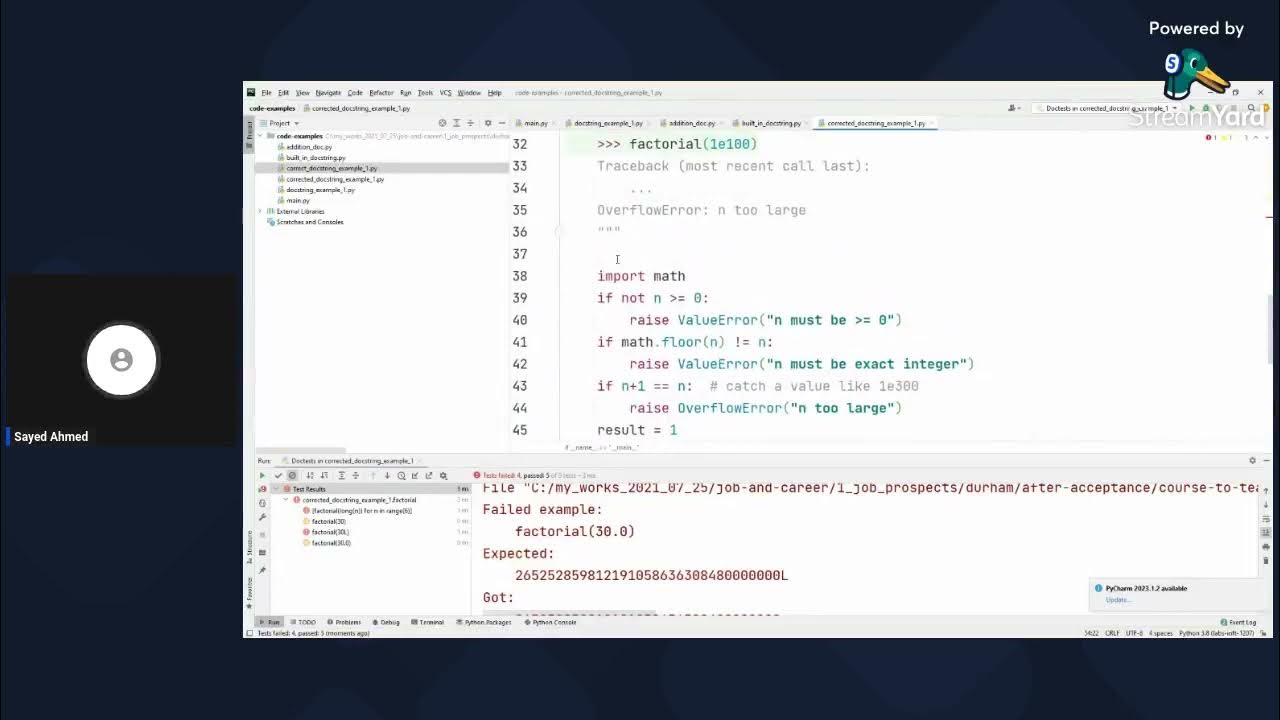The width and height of the screenshot is (1280, 720).
Task: Open the Python Packages tool window
Action: [x=483, y=622]
